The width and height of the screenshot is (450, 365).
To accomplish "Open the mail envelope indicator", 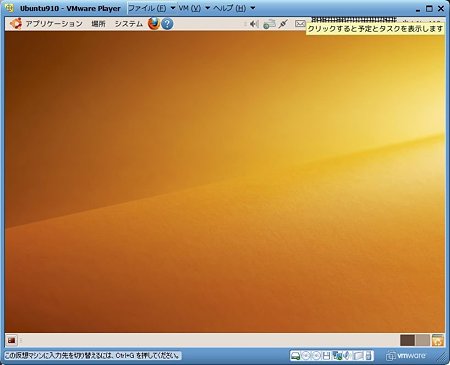I will (x=300, y=24).
